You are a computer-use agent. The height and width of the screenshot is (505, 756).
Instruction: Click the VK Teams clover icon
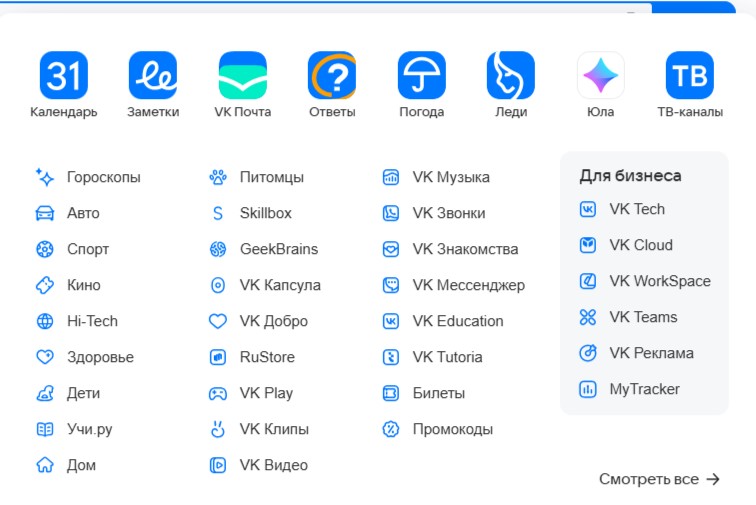pos(588,317)
